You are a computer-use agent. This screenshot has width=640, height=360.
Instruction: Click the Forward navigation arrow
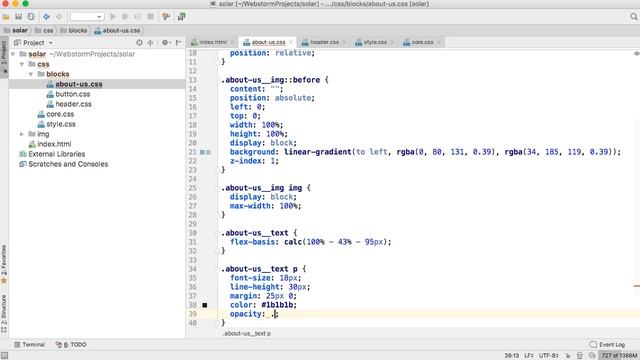coord(59,17)
